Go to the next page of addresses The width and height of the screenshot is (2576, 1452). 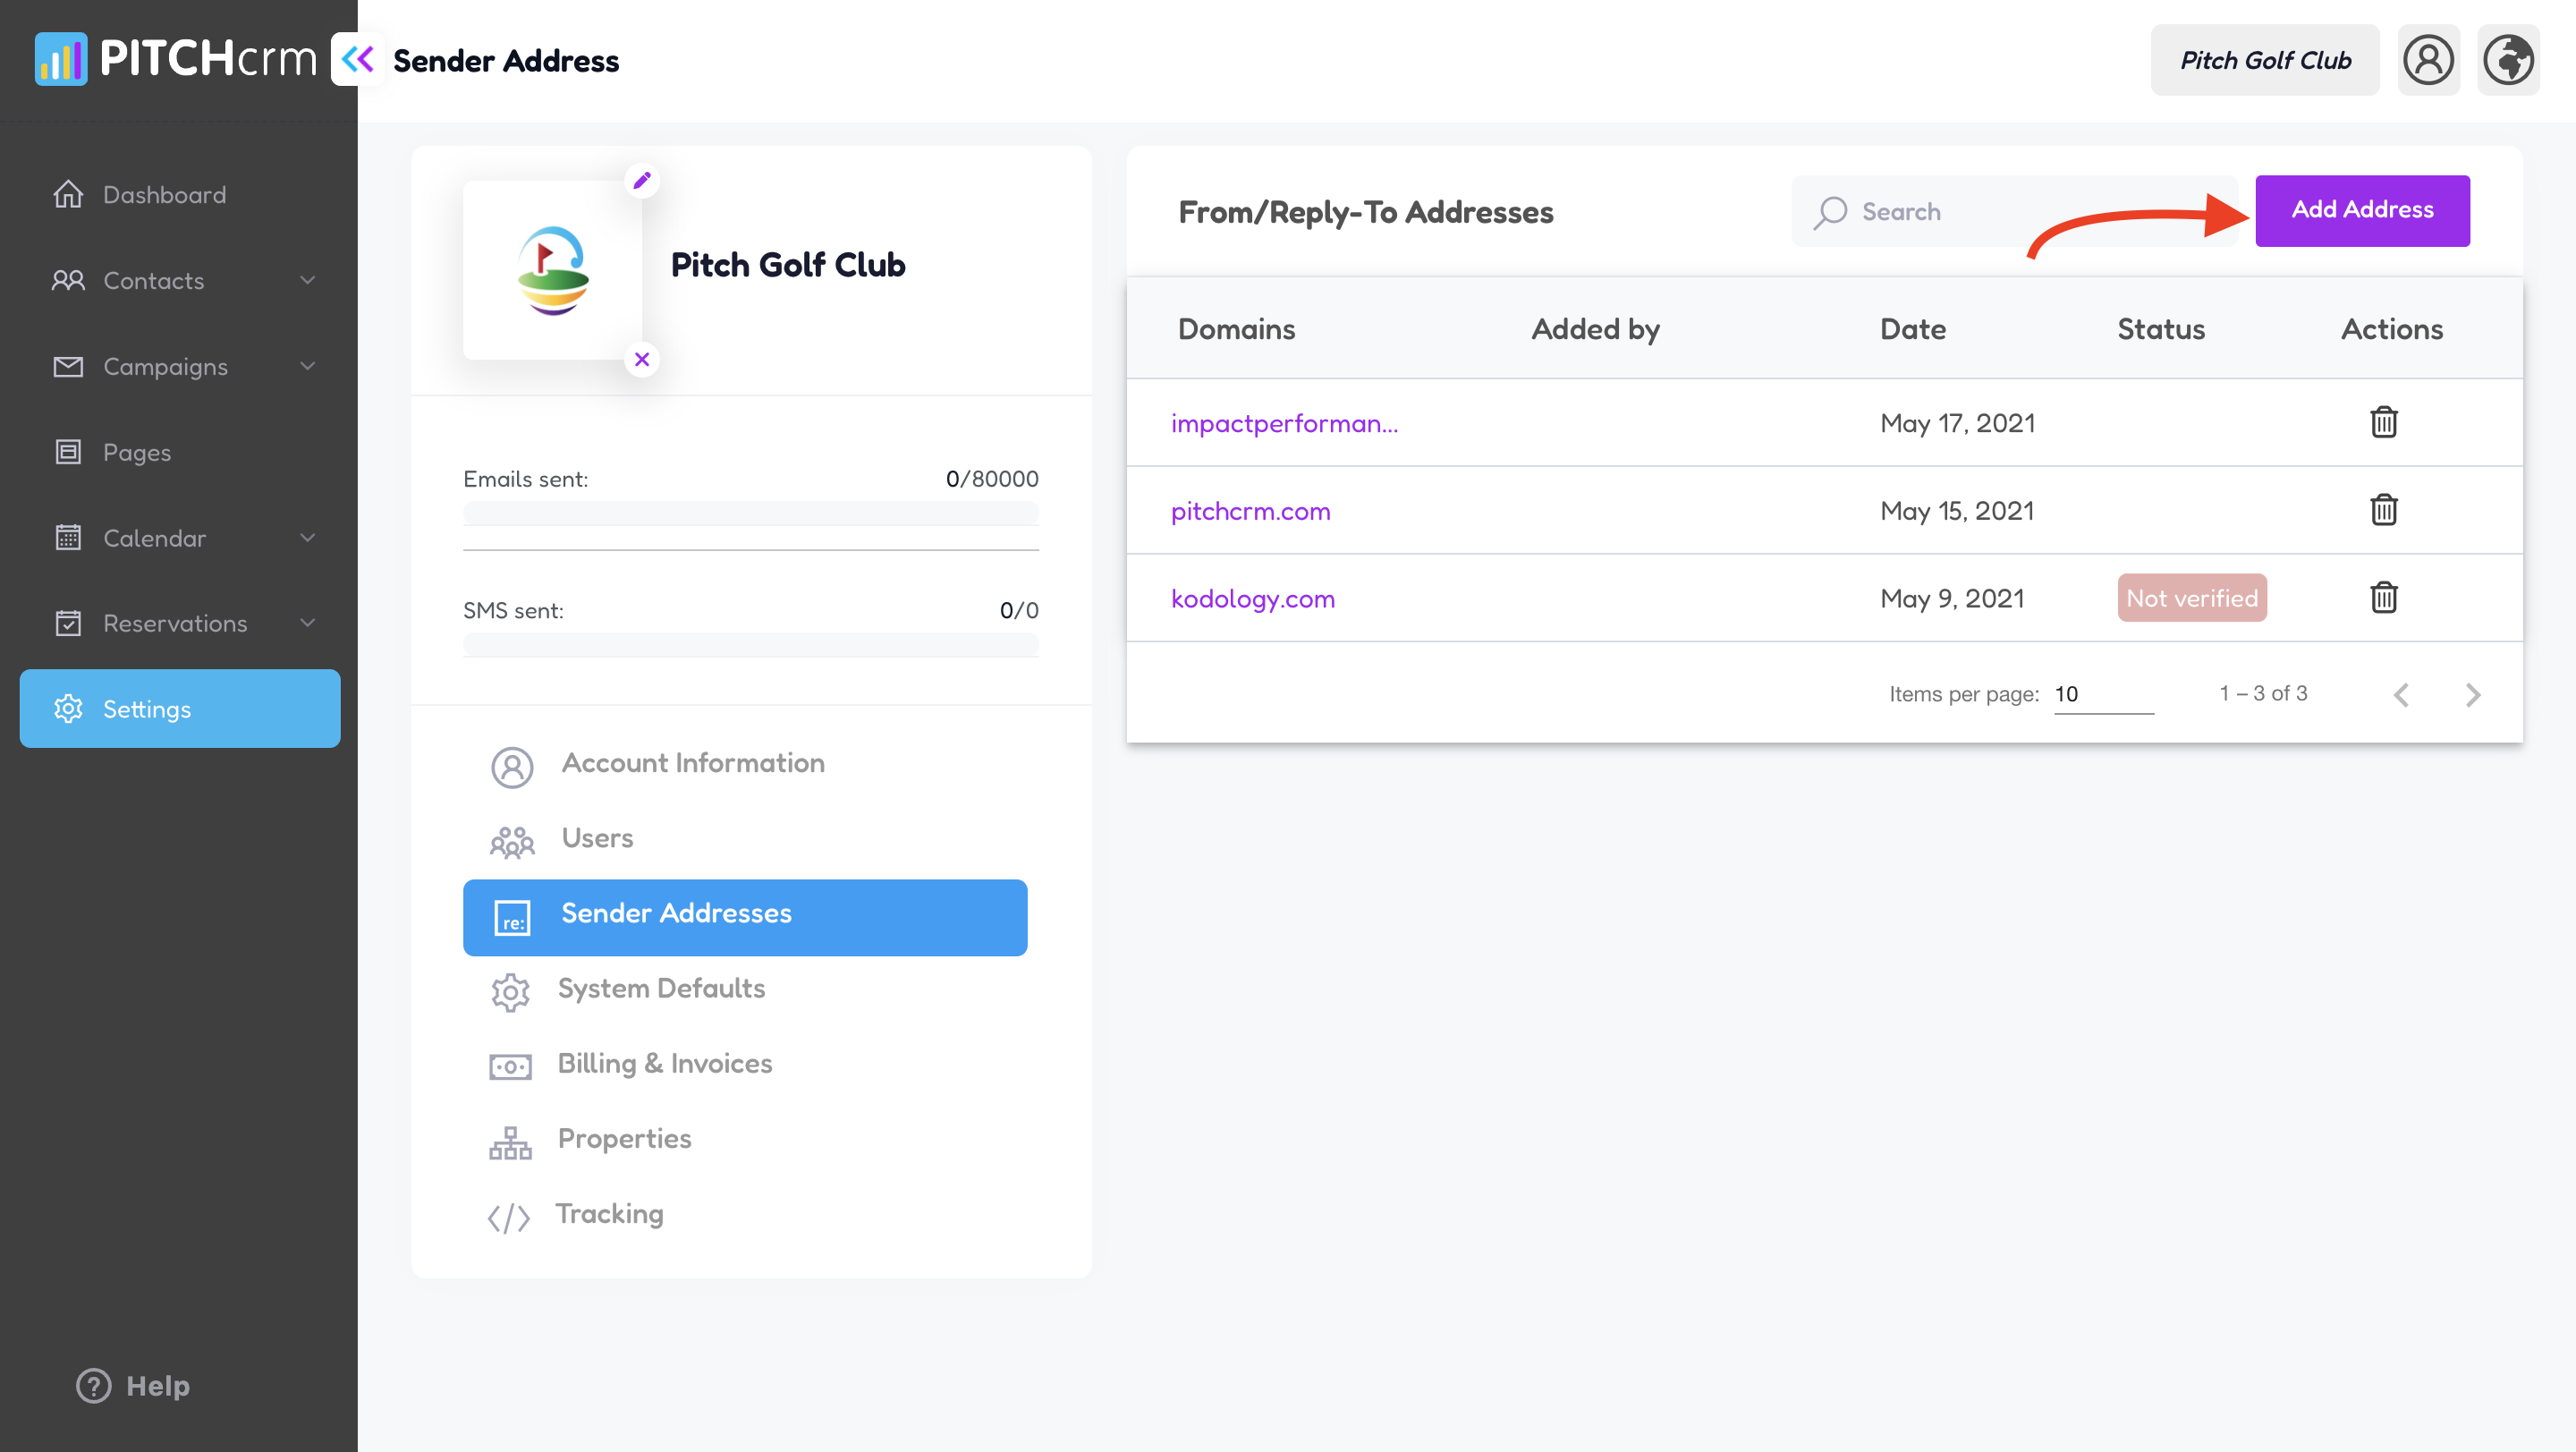(x=2473, y=694)
